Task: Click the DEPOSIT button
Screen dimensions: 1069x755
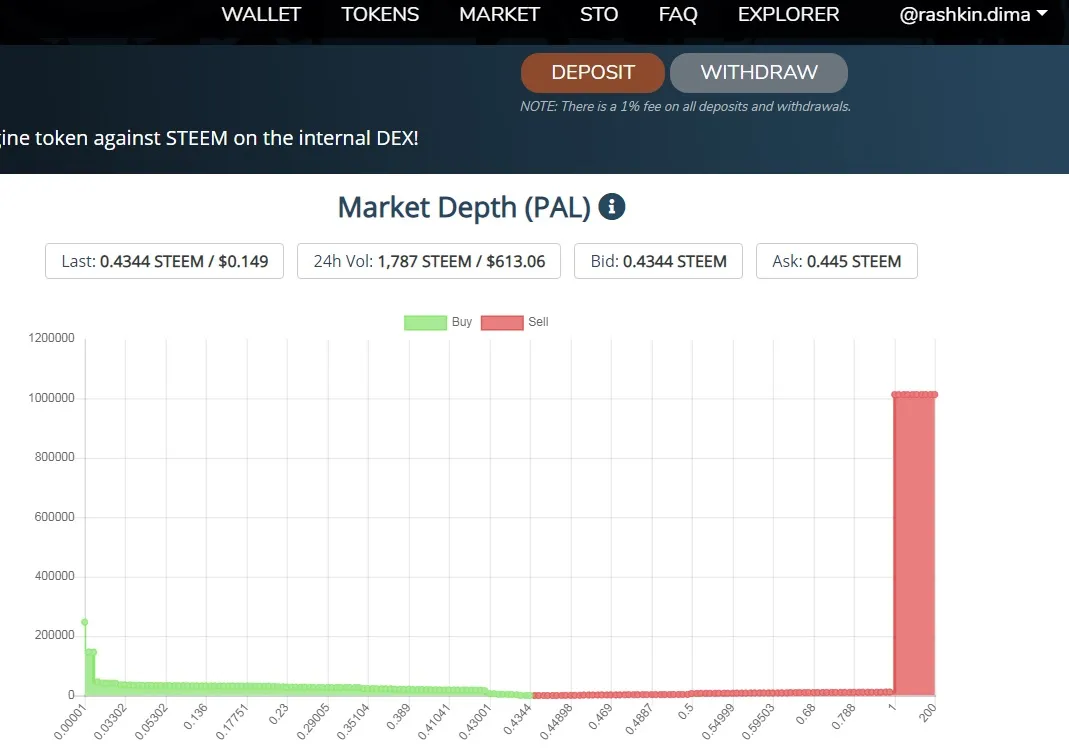Action: point(592,72)
